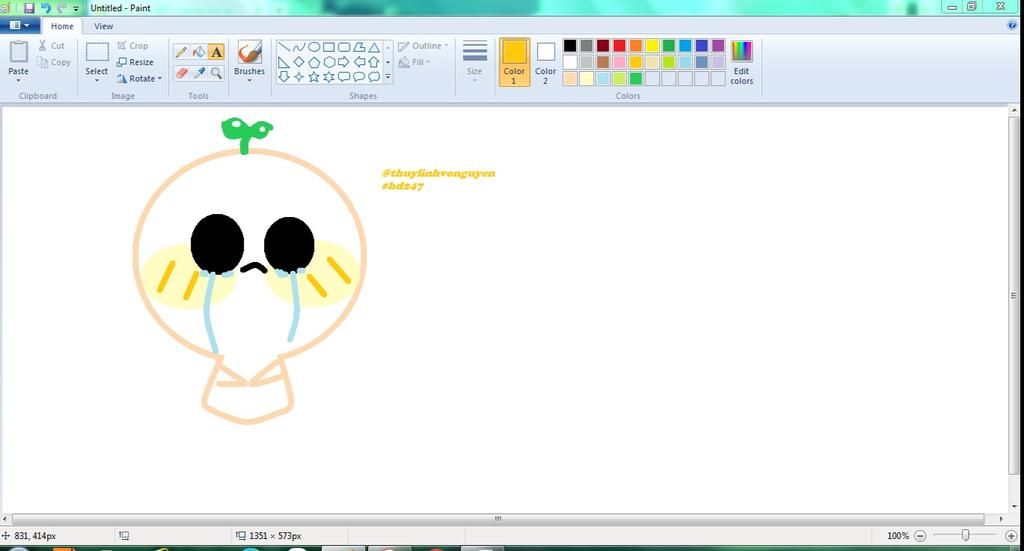Click the 100% zoom level text

(x=897, y=535)
